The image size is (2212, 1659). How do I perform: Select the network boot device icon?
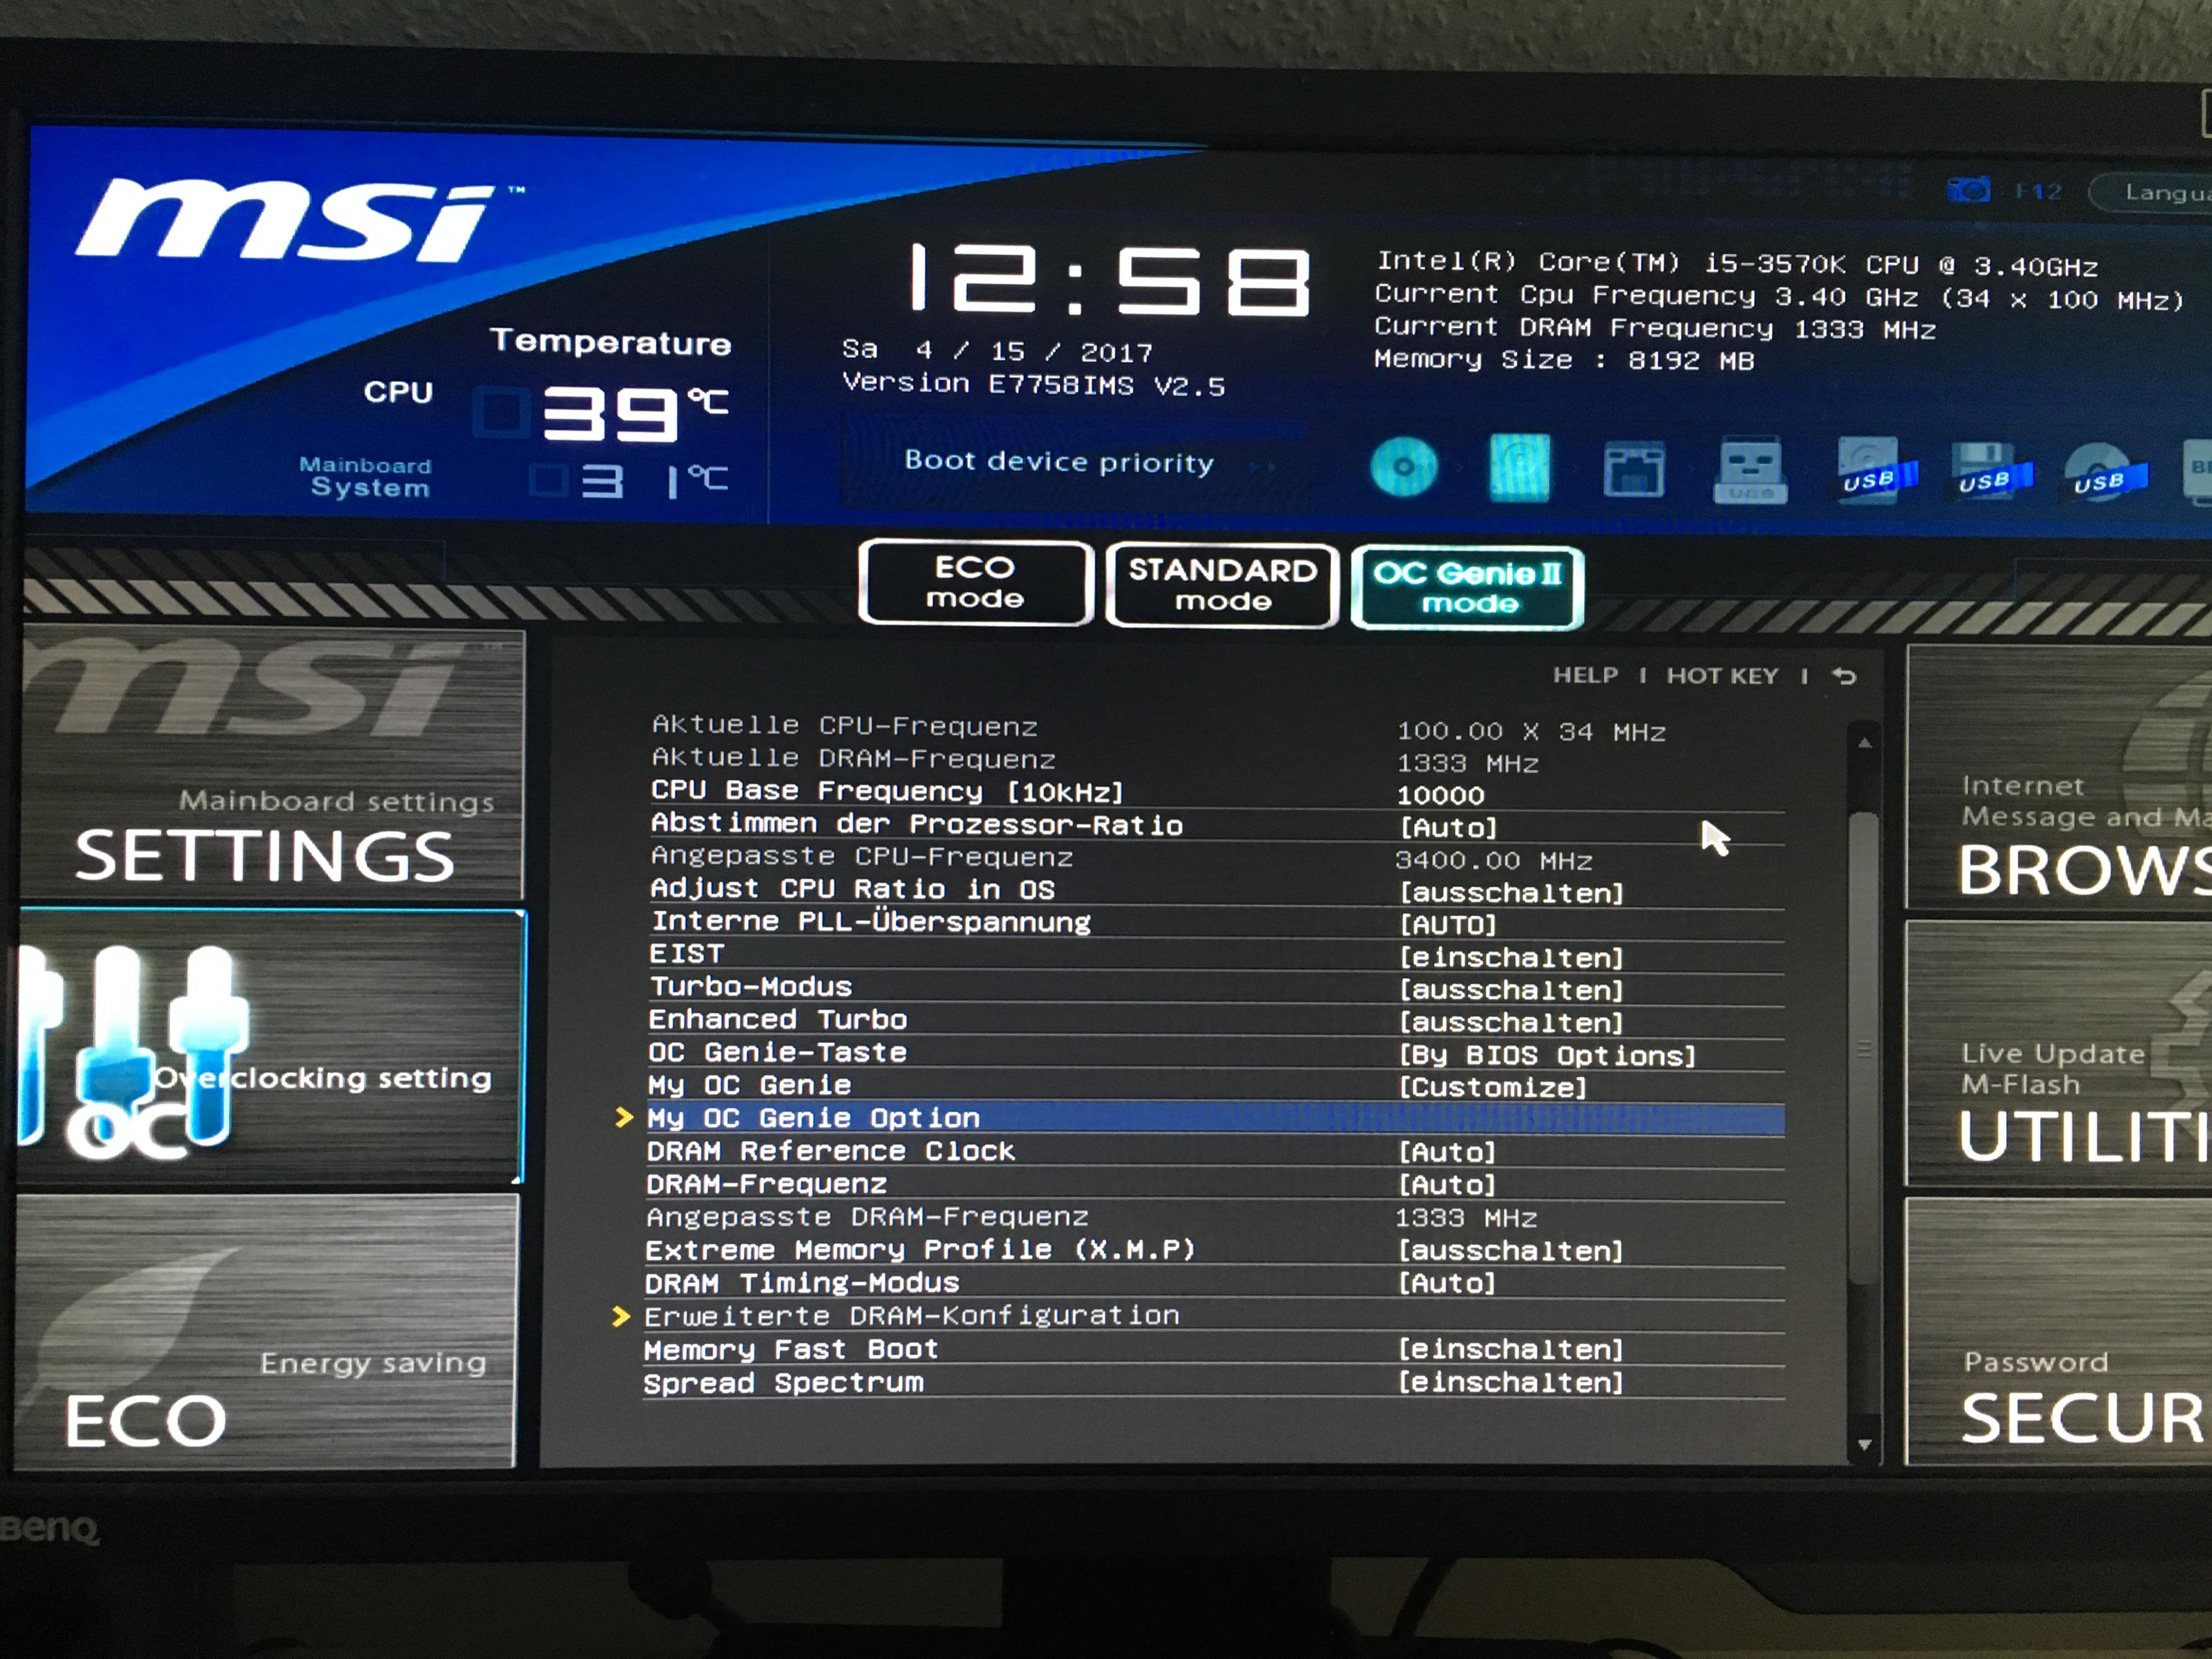click(1634, 469)
